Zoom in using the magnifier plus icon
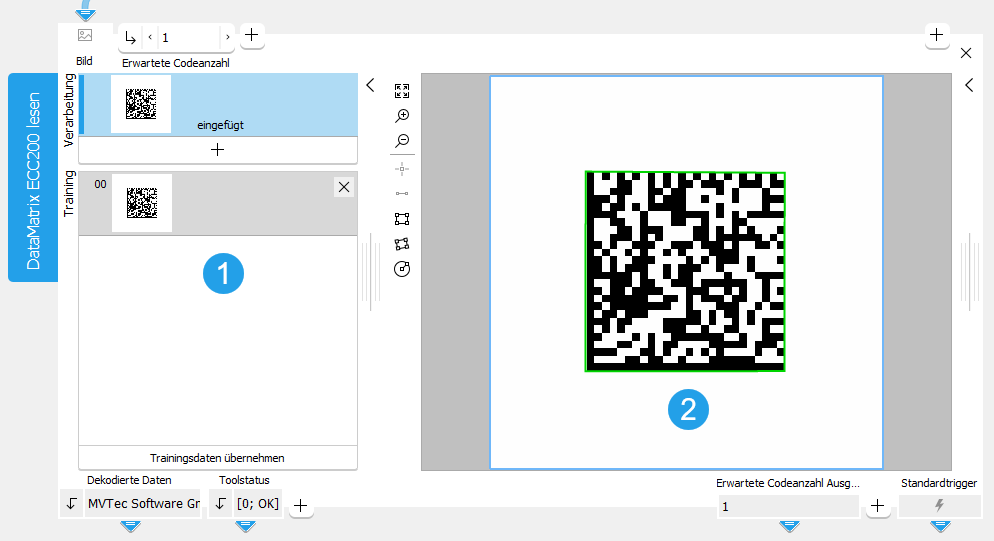The image size is (994, 541). [x=402, y=116]
